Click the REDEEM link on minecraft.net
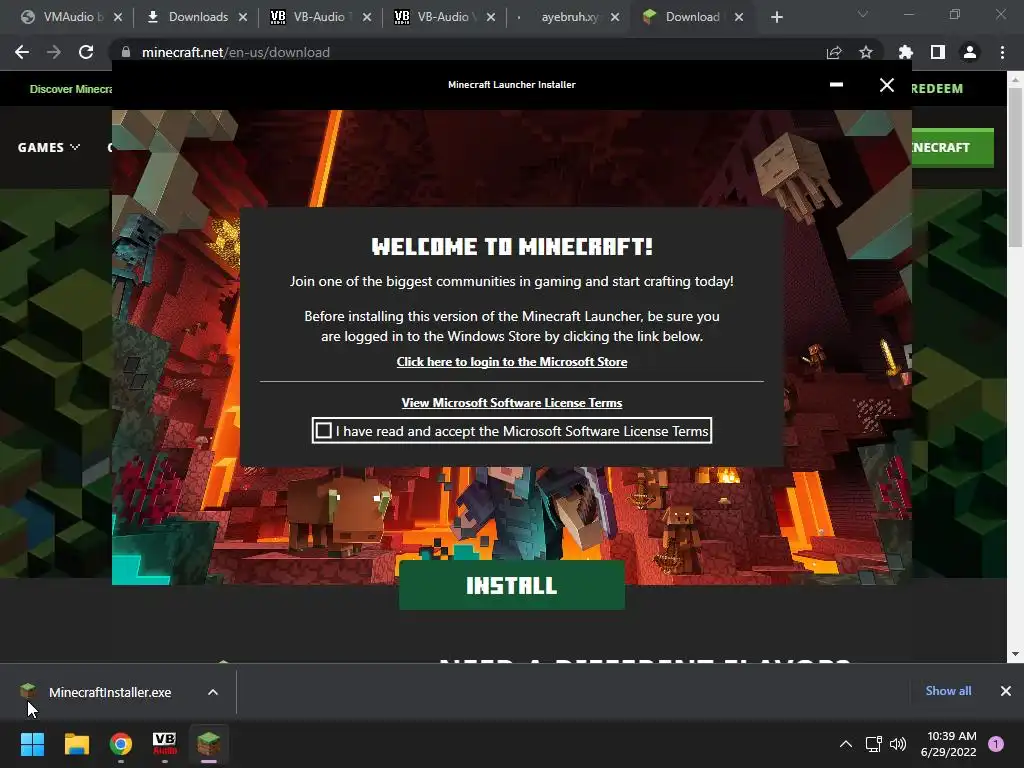The image size is (1024, 768). 936,88
